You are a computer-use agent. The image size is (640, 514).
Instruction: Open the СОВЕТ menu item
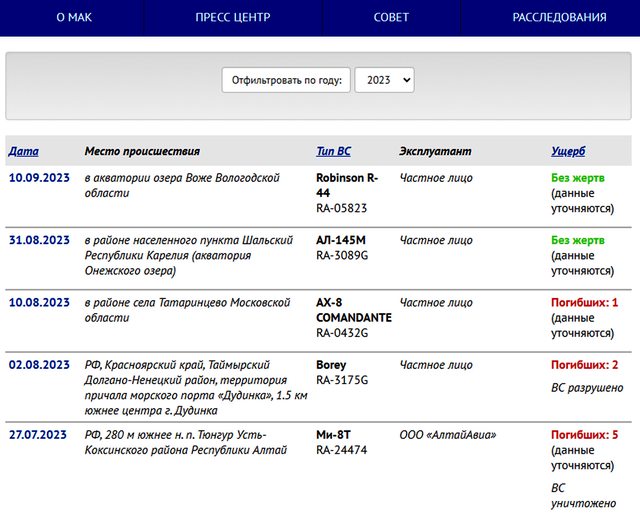(391, 17)
